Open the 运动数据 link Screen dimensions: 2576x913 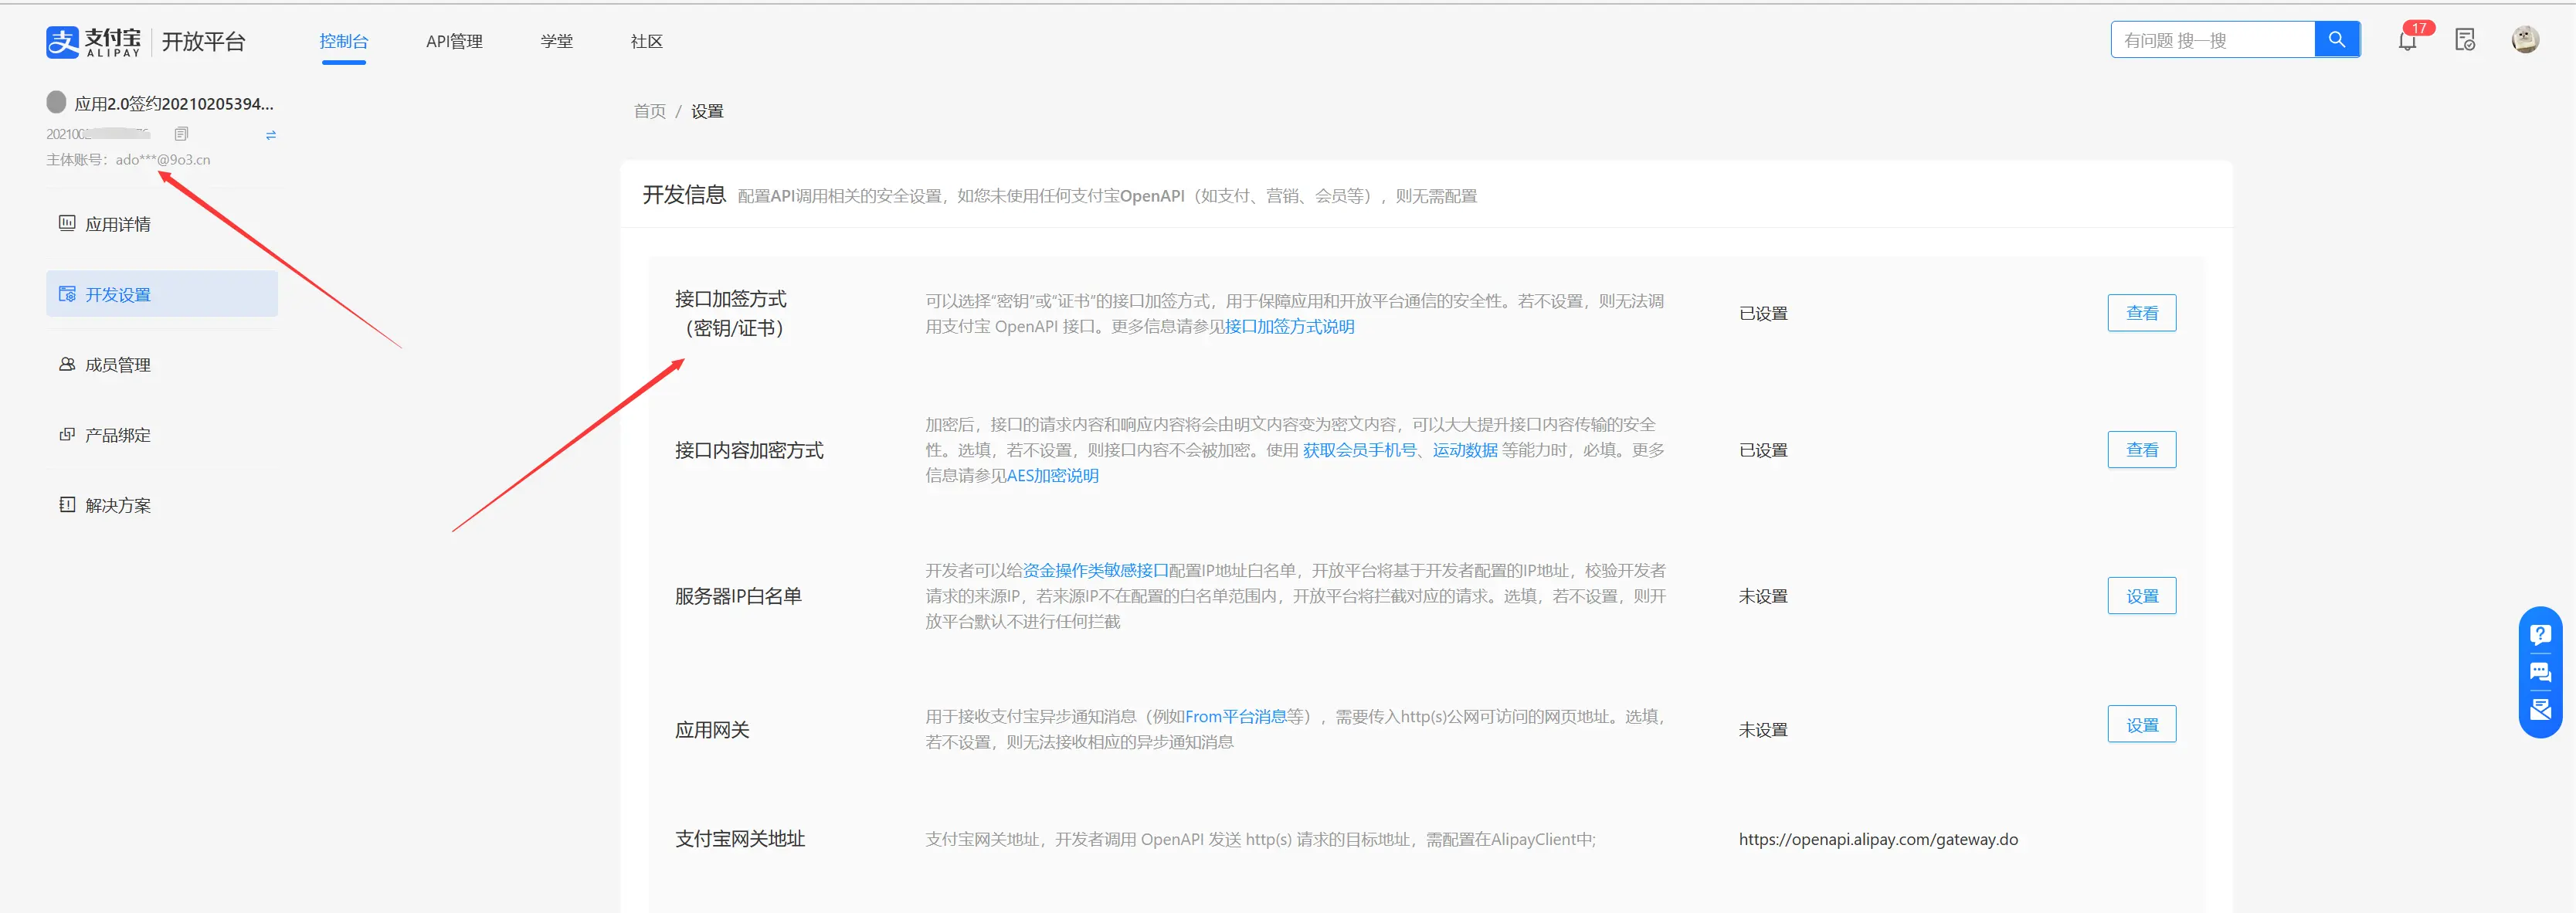(x=1465, y=450)
